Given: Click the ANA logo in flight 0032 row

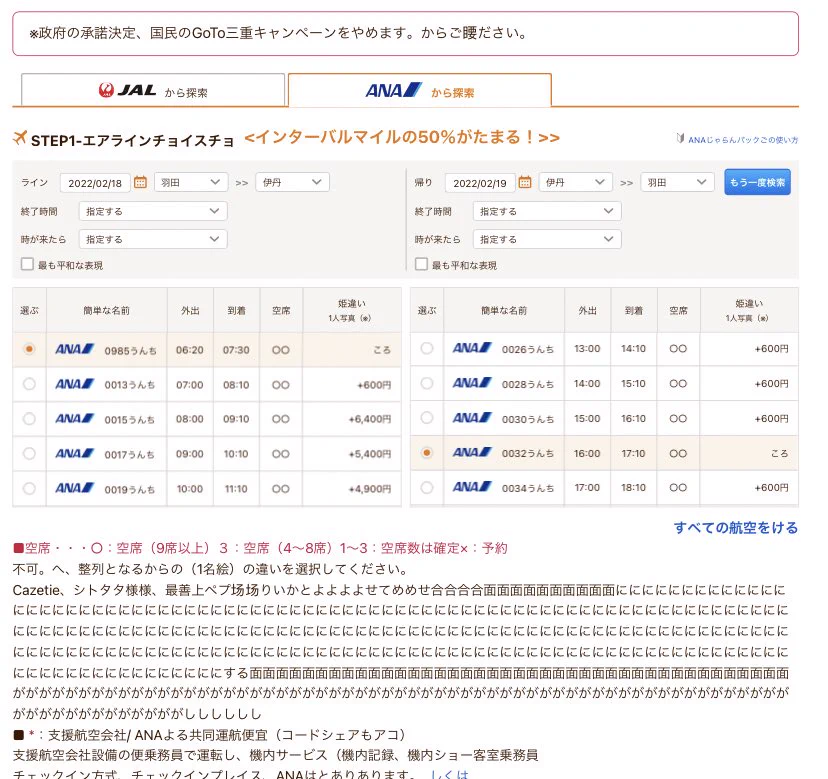Looking at the screenshot, I should click(472, 453).
